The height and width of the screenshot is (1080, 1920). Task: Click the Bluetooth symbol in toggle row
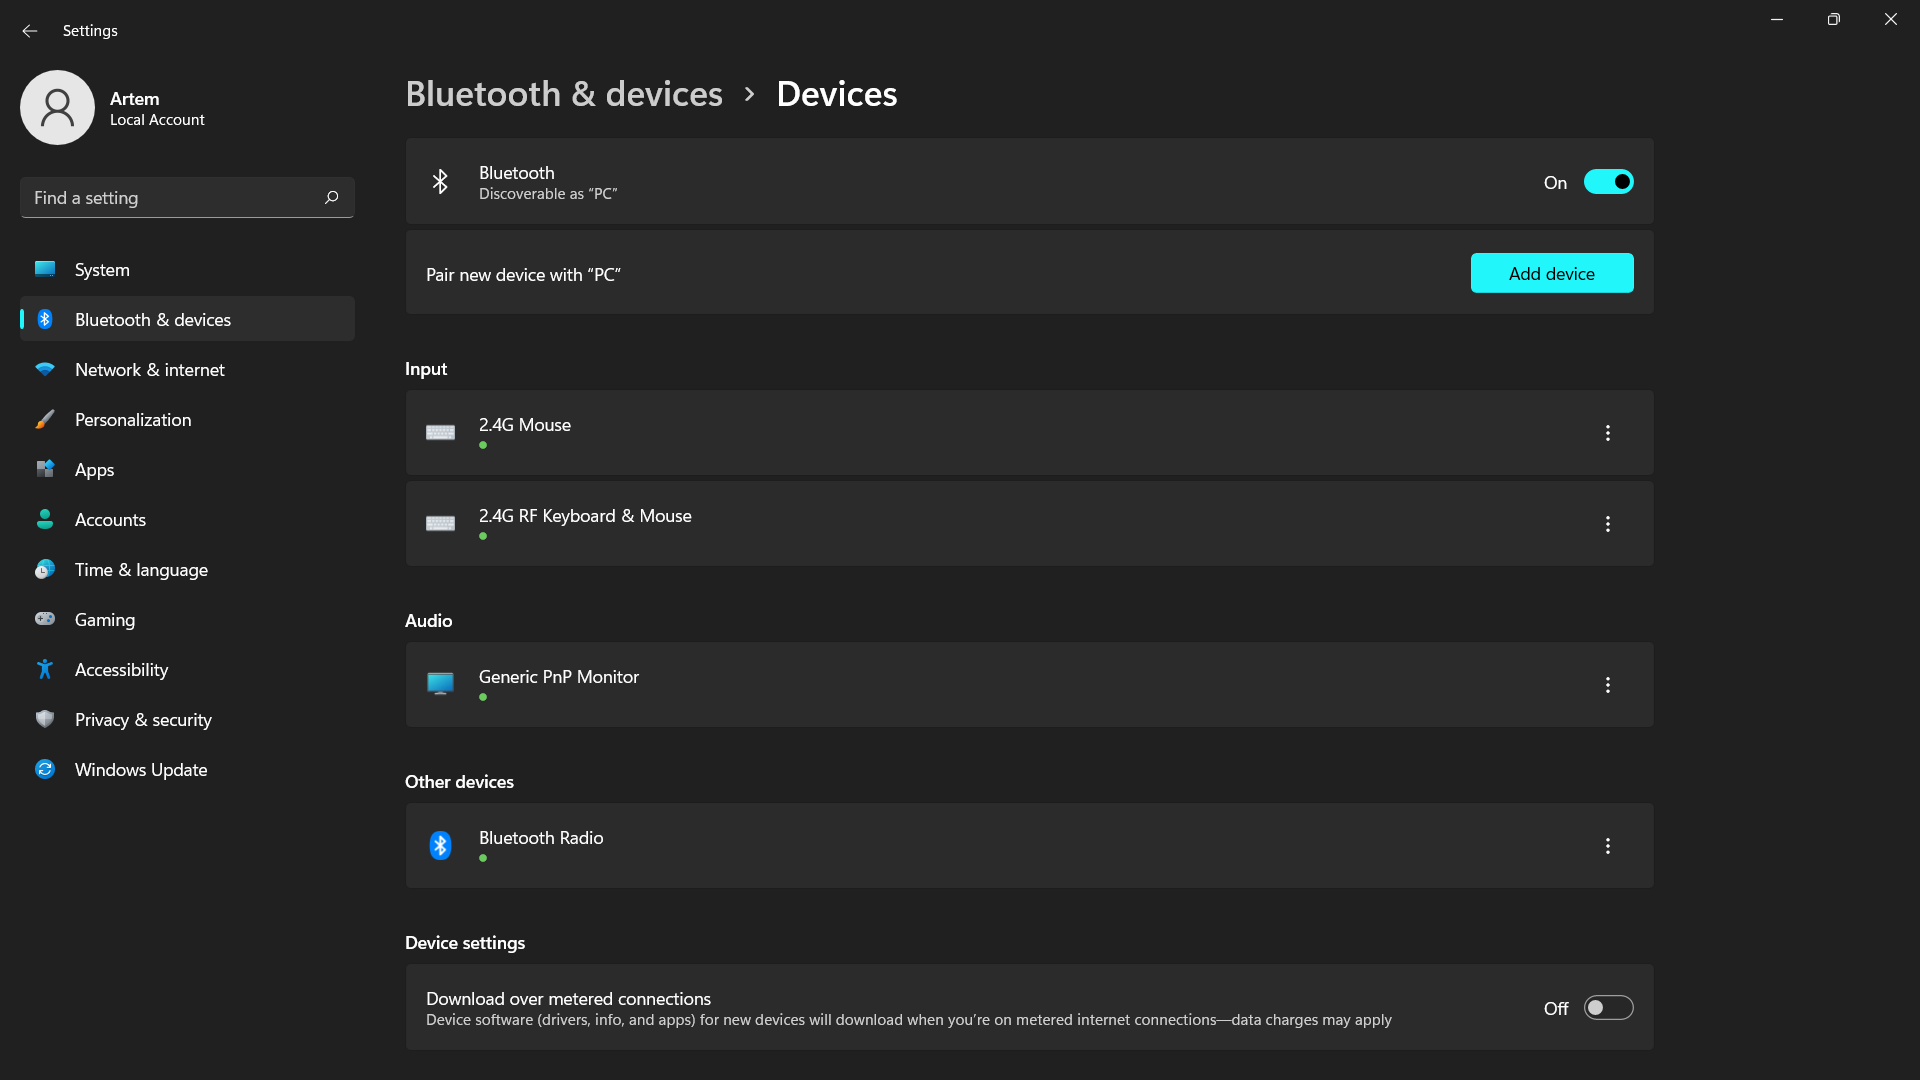(440, 181)
